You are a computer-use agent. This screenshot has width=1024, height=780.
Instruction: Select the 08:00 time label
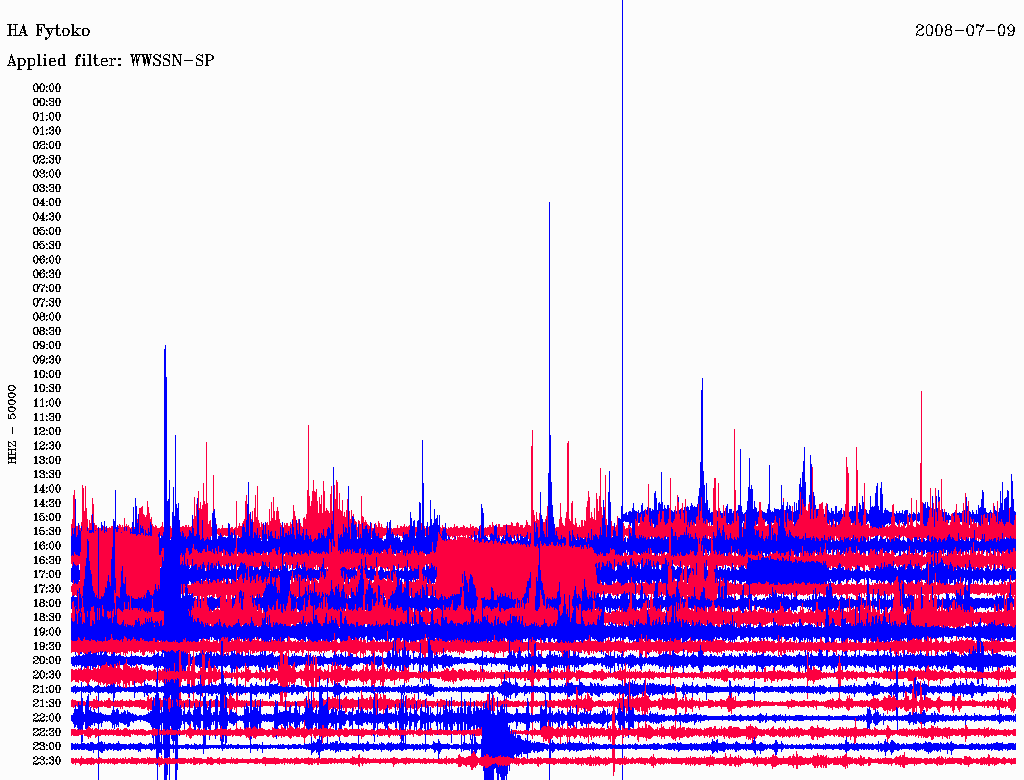46,317
